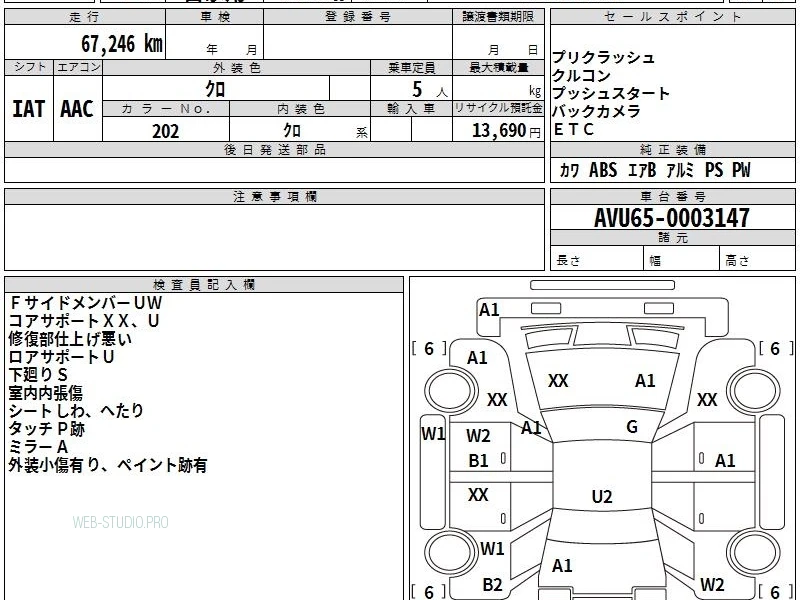Click the 車検 header cell
The height and width of the screenshot is (600, 800).
(x=215, y=17)
